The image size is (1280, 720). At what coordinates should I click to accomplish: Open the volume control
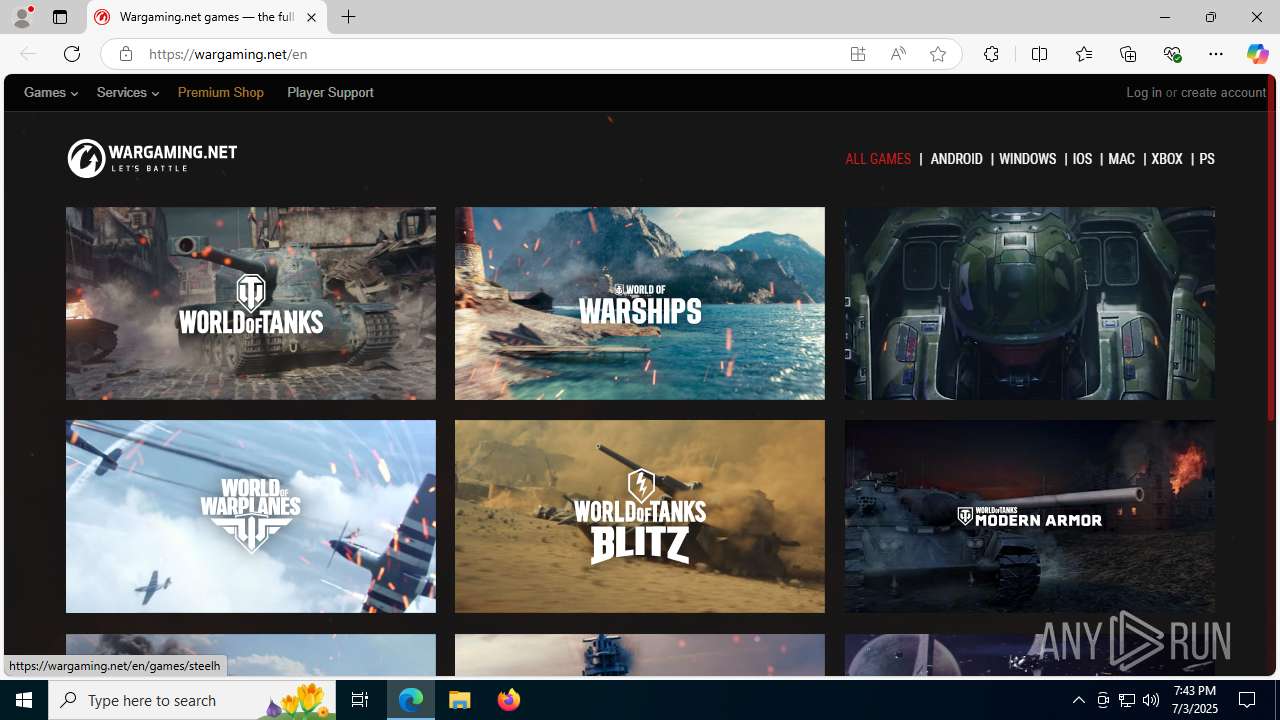pyautogui.click(x=1151, y=700)
